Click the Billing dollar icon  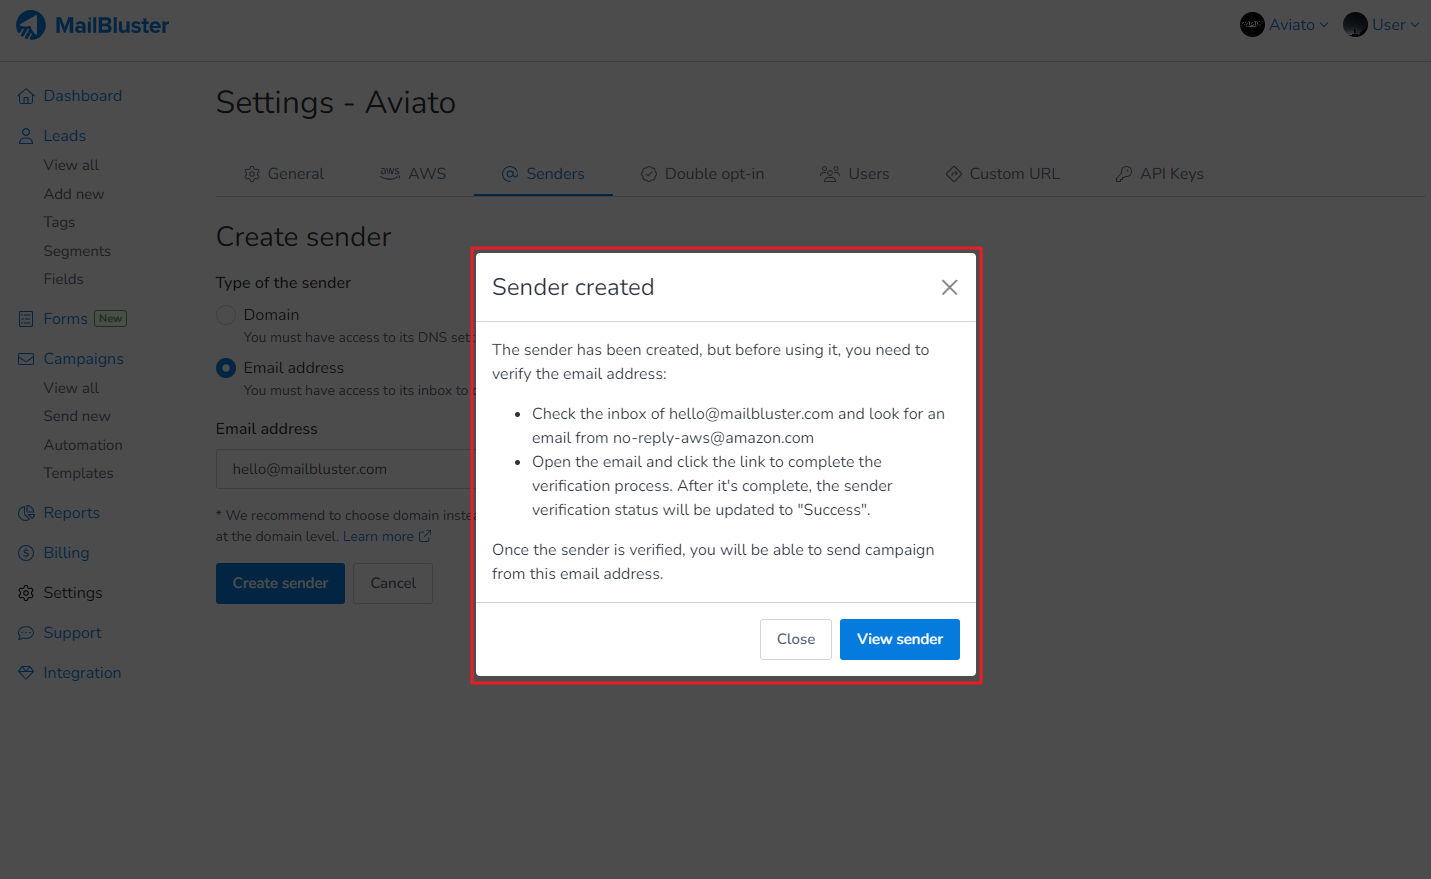(x=26, y=553)
